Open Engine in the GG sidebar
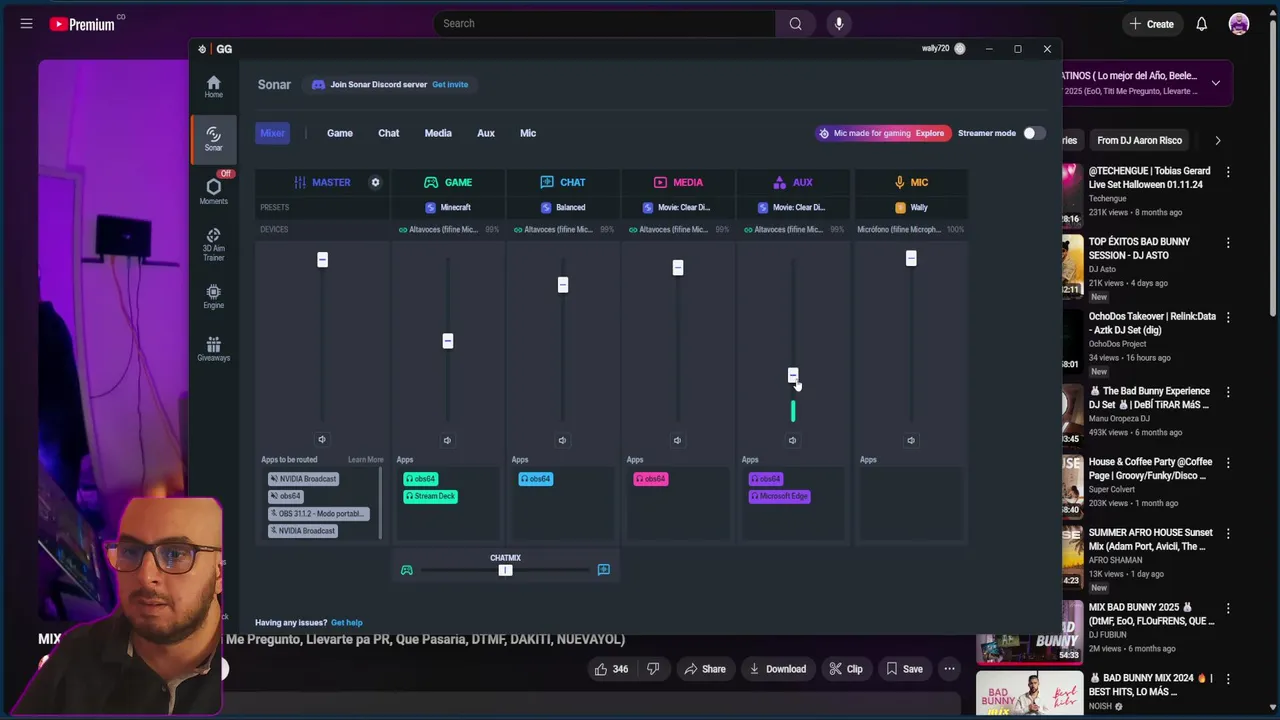The width and height of the screenshot is (1280, 720). pyautogui.click(x=213, y=296)
